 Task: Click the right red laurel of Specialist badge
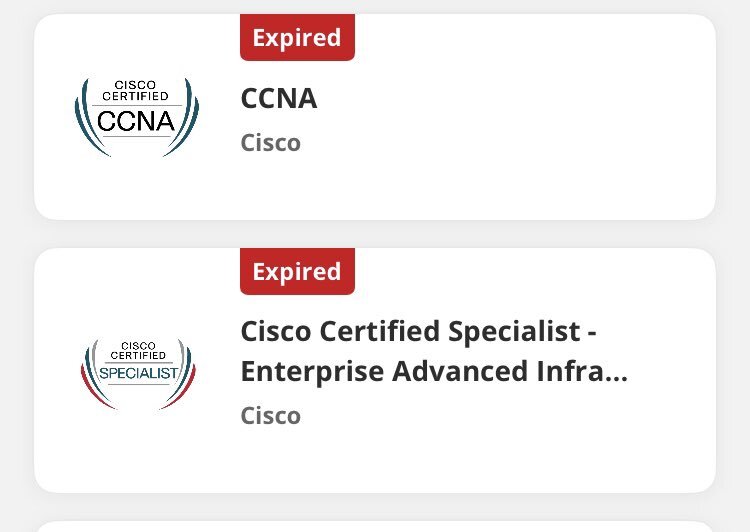[181, 388]
